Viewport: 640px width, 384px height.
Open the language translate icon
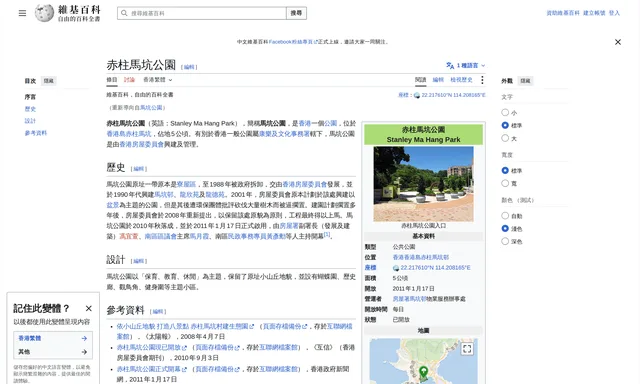coord(450,65)
